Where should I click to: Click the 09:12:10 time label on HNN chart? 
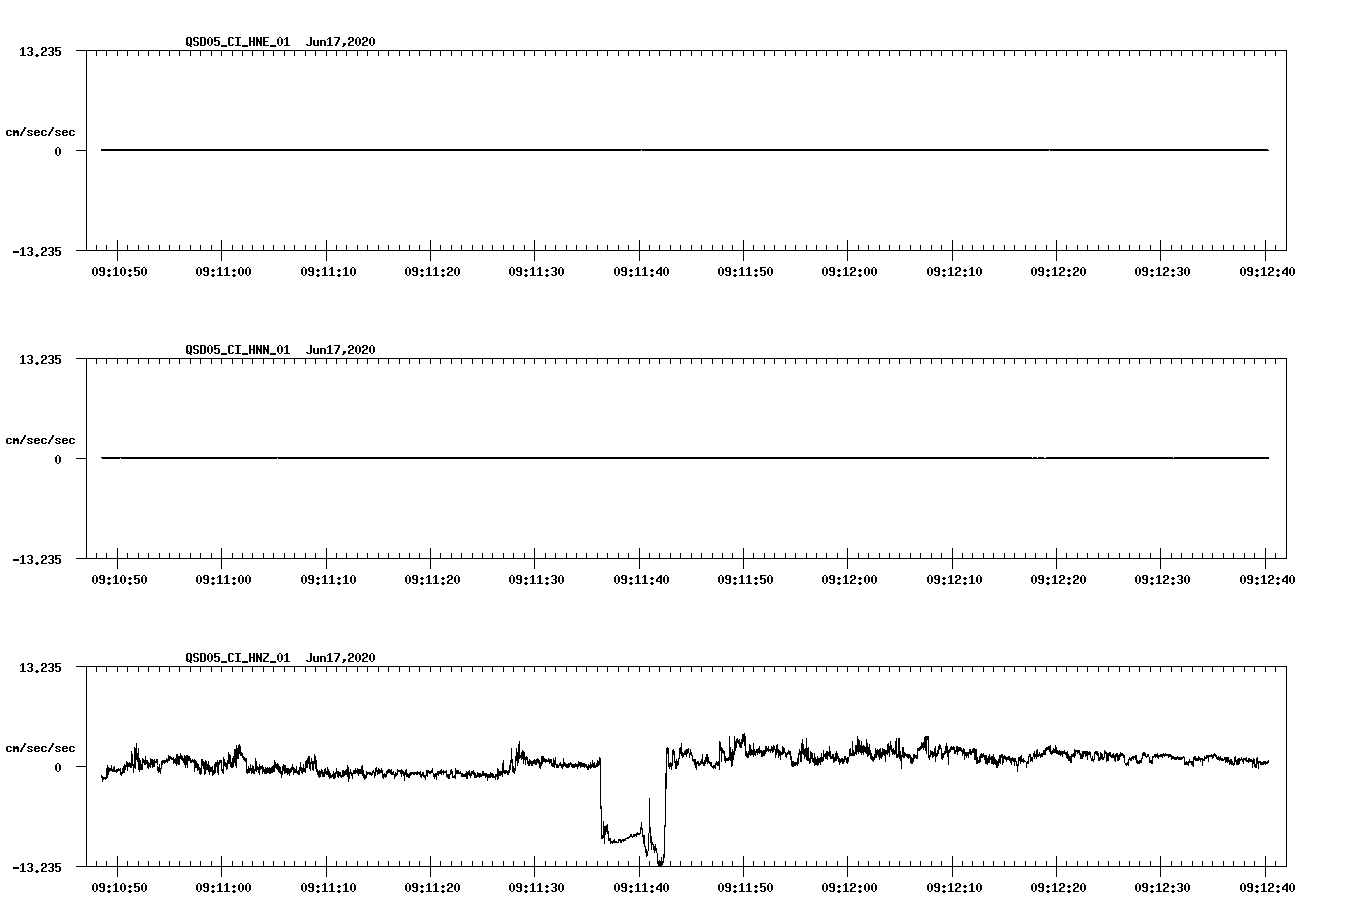point(954,579)
